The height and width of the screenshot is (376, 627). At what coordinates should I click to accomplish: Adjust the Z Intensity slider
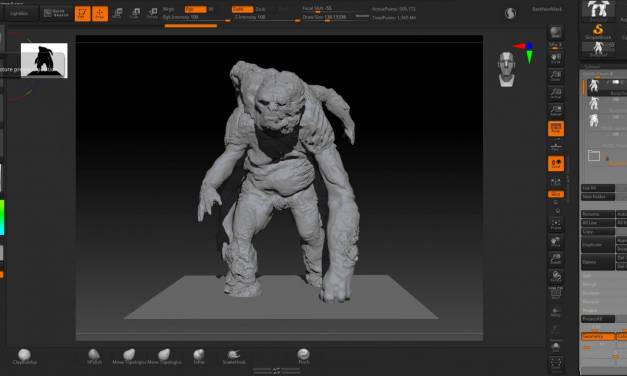pyautogui.click(x=267, y=18)
